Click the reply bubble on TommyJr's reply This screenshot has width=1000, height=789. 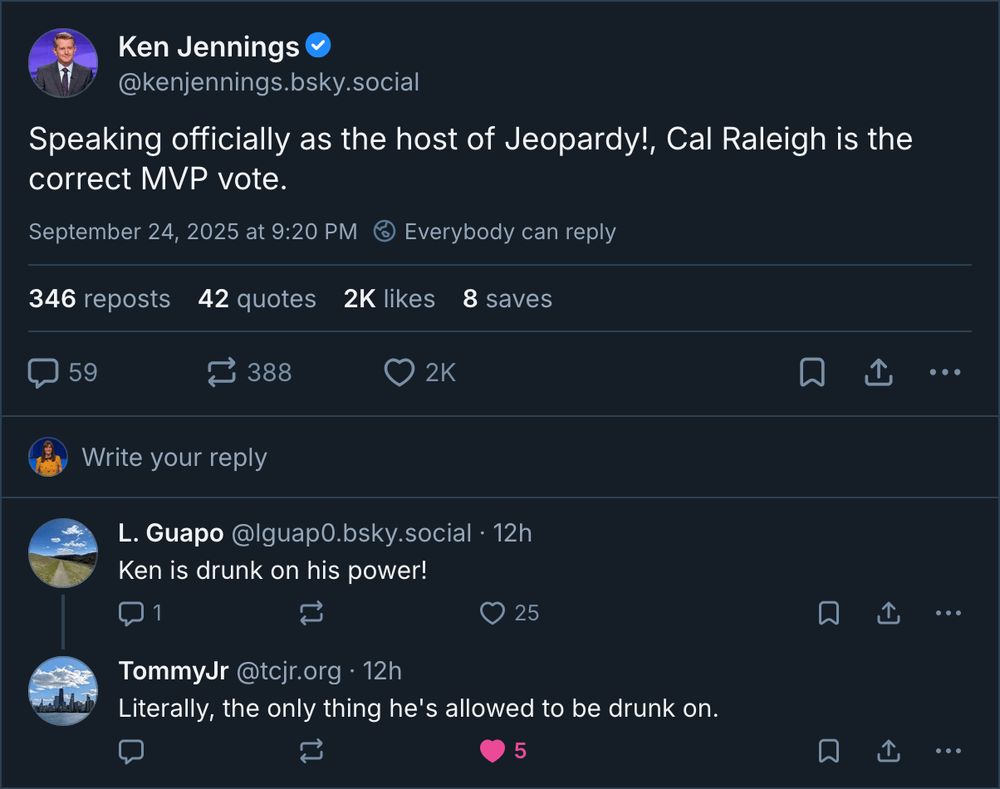click(x=133, y=750)
